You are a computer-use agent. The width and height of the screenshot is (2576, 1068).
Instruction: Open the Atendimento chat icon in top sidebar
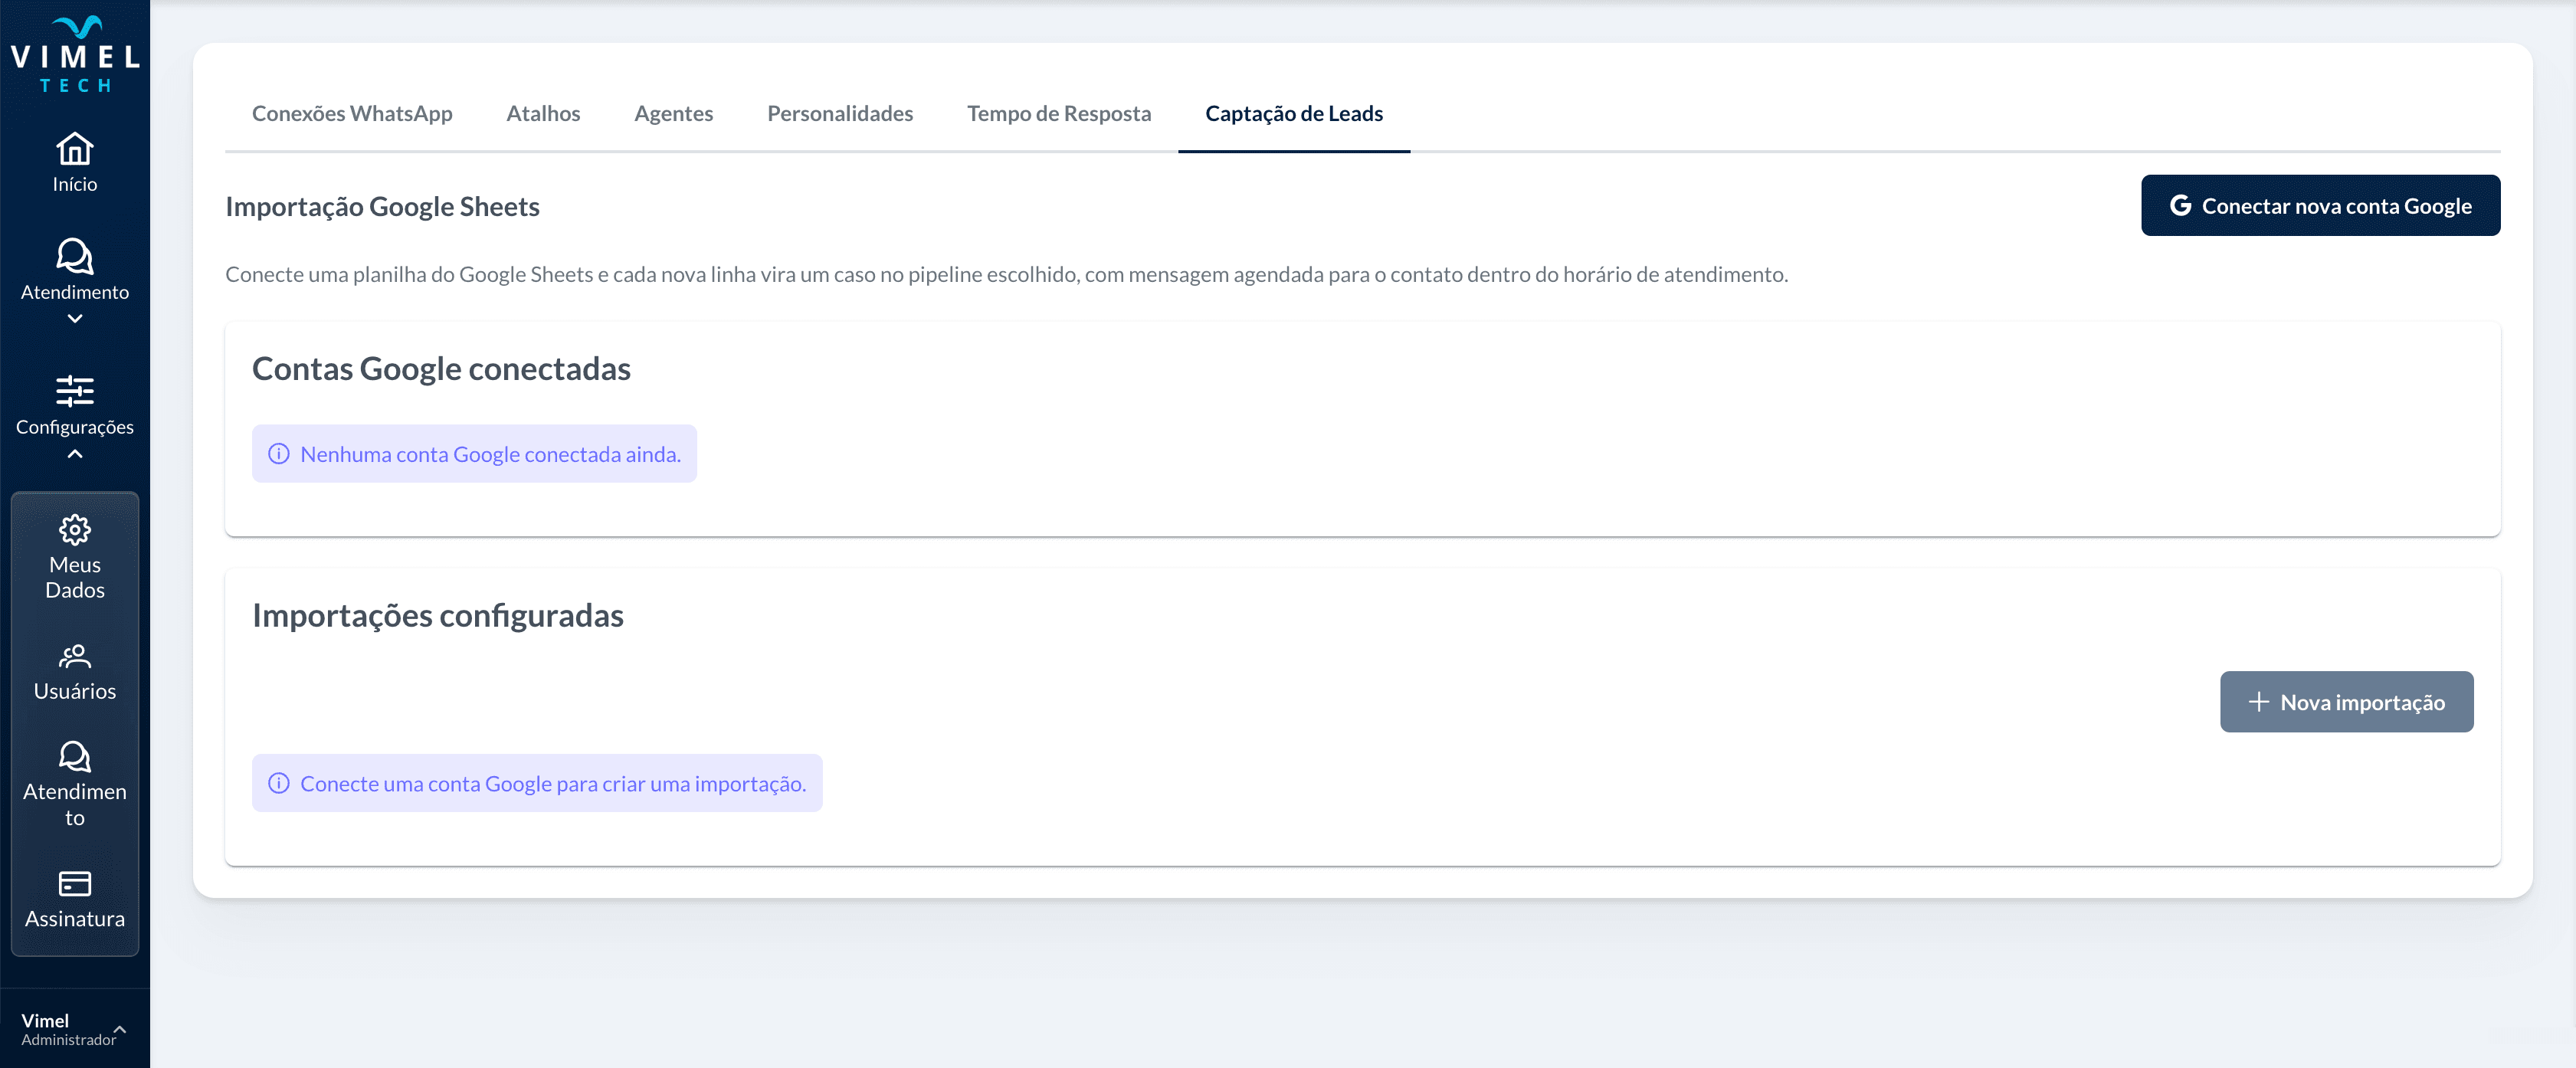tap(75, 256)
